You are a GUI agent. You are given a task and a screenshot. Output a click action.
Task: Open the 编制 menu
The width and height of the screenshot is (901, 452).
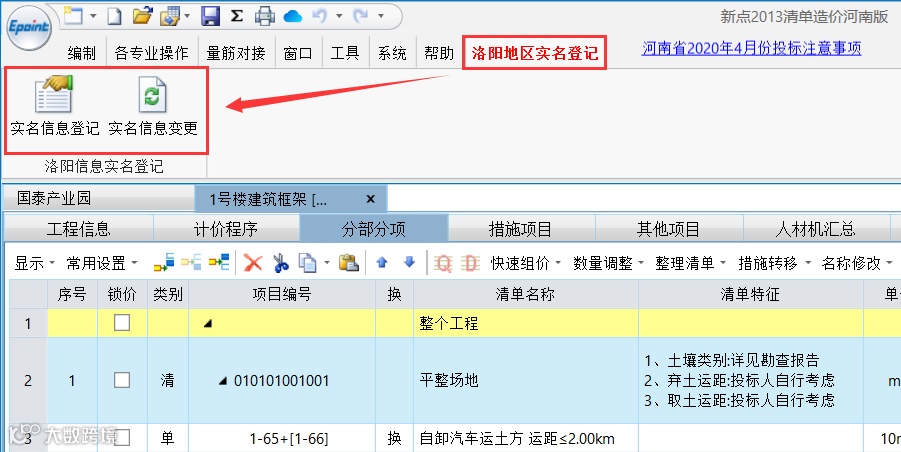point(82,53)
